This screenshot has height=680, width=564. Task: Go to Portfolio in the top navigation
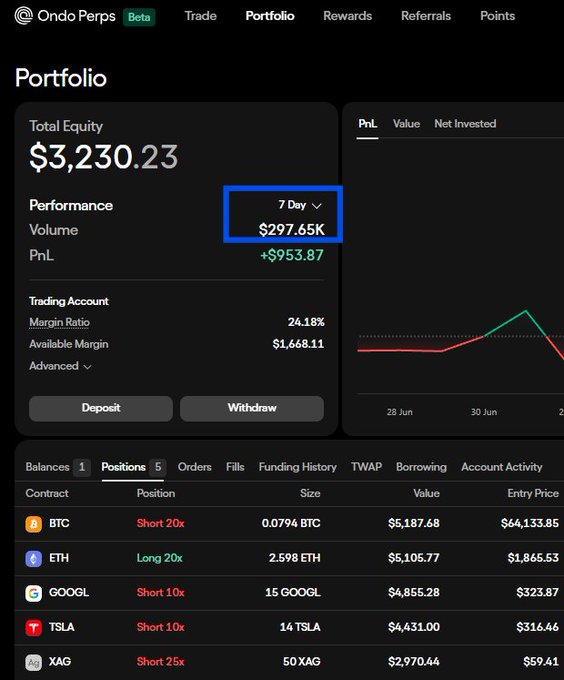(270, 16)
